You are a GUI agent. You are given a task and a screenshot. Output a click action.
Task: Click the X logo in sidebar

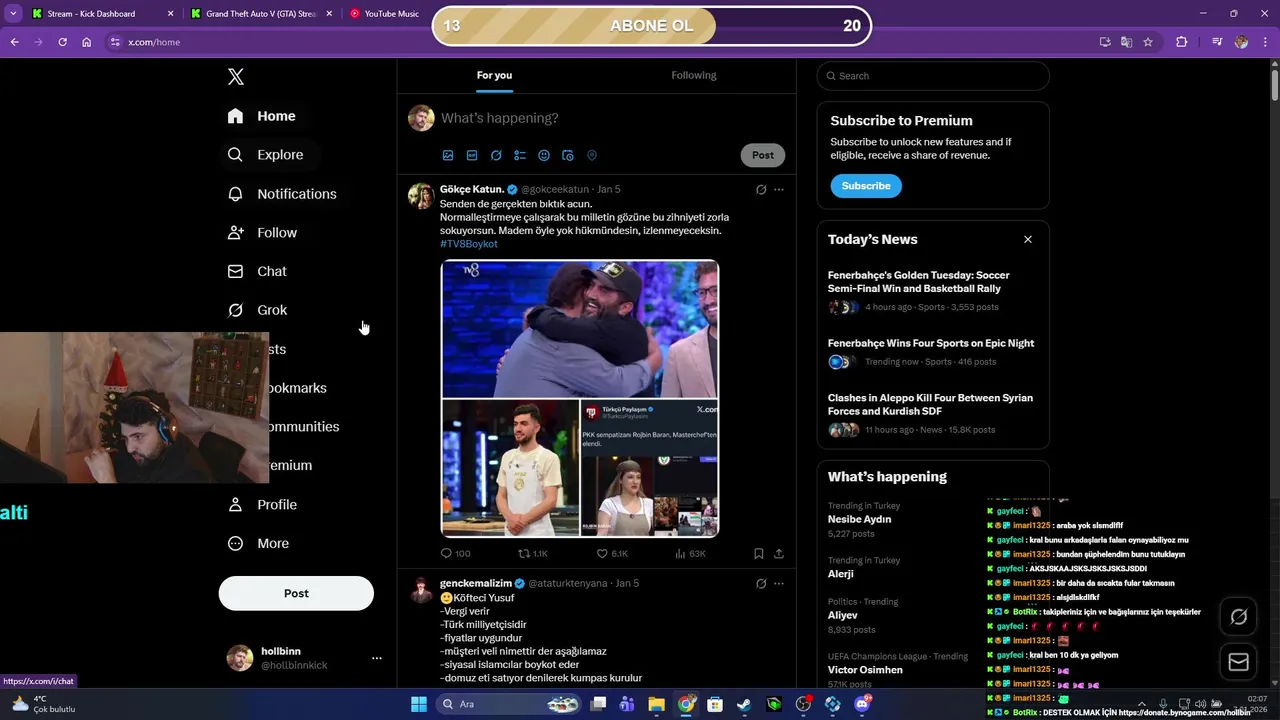pos(235,77)
